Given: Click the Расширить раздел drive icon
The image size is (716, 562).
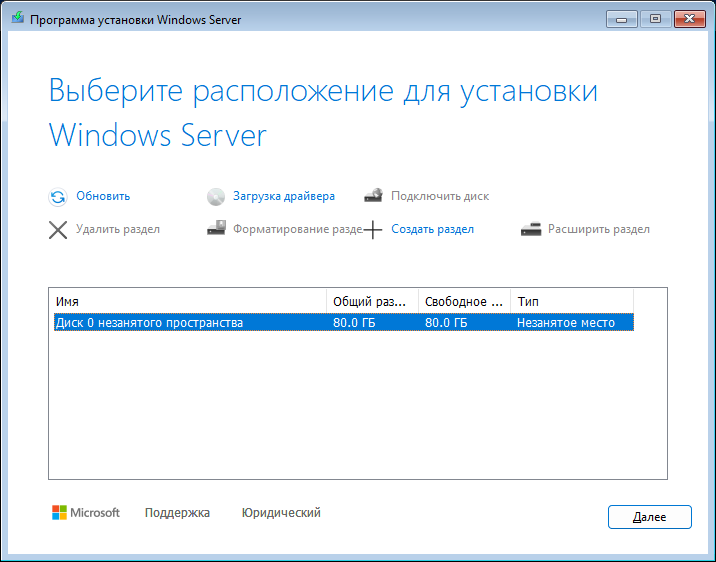Looking at the screenshot, I should [531, 229].
